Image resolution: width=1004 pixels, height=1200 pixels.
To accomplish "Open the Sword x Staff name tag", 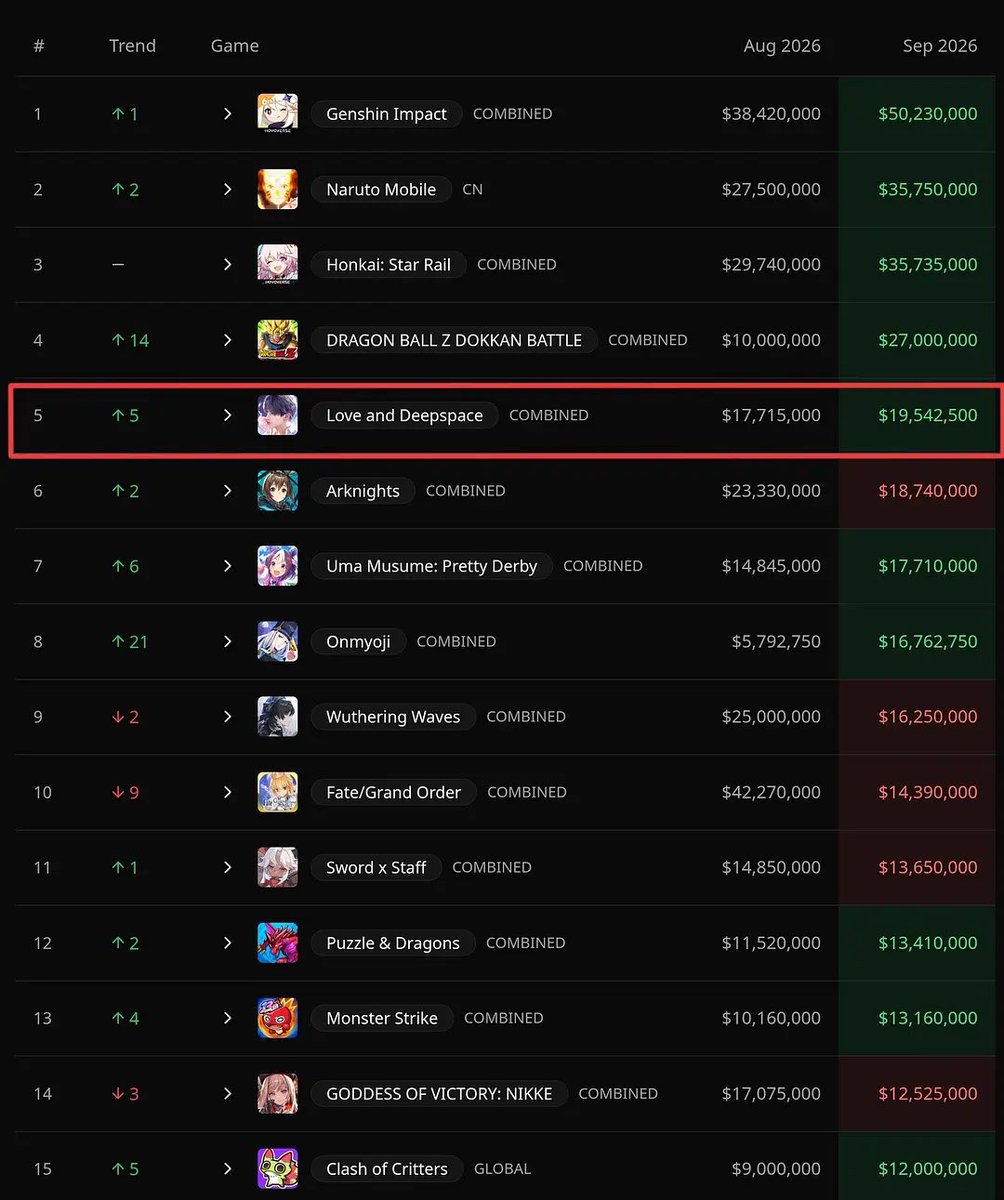I will pos(376,868).
